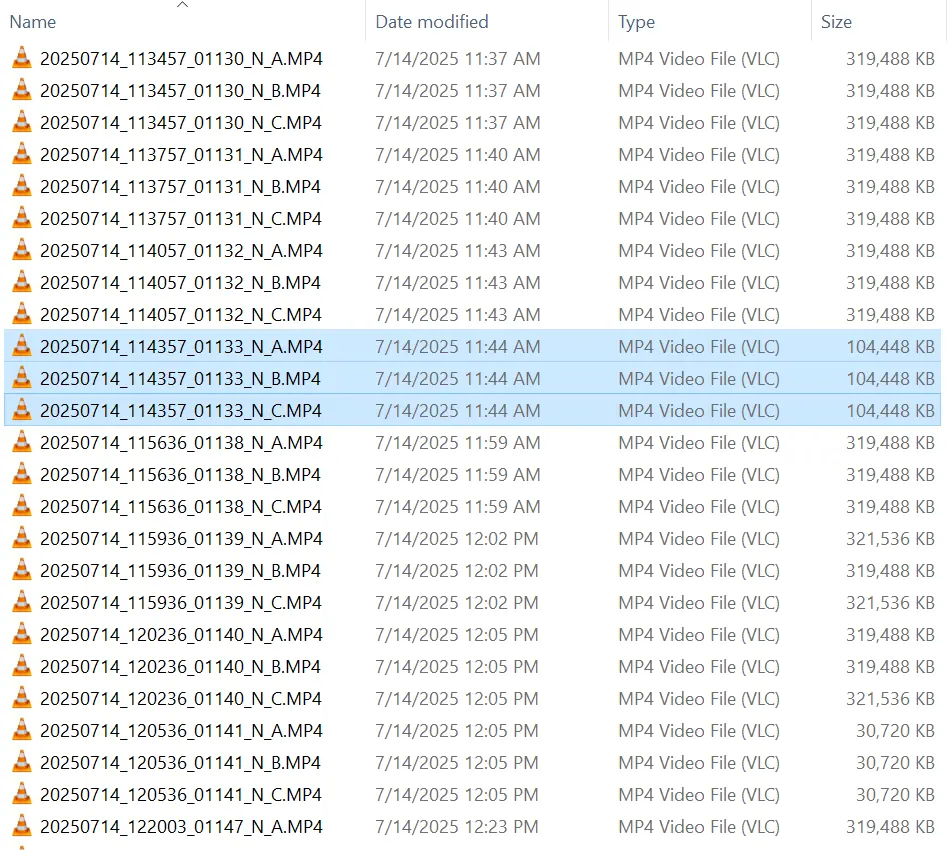Click date 7/14/2025 11:59 AM of 01138_N_B
Image resolution: width=949 pixels, height=850 pixels.
click(x=458, y=475)
